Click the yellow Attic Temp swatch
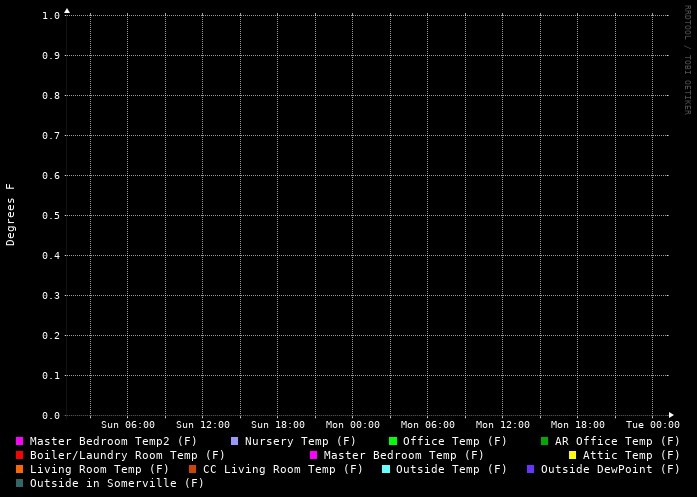Image resolution: width=697 pixels, height=497 pixels. pos(572,455)
